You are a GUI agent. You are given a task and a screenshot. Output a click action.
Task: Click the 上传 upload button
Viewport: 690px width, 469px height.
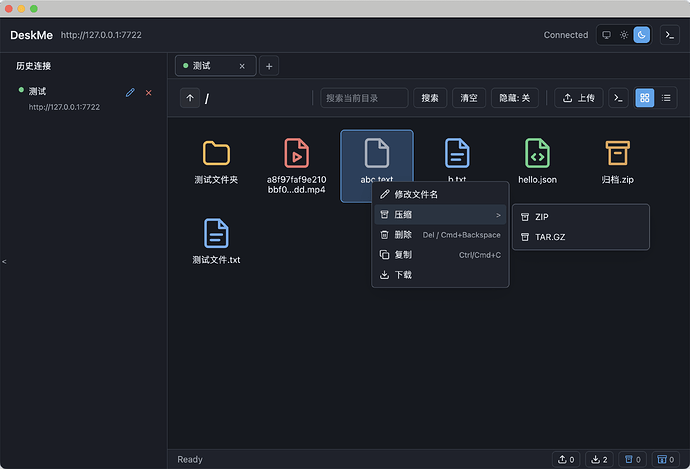tap(579, 98)
